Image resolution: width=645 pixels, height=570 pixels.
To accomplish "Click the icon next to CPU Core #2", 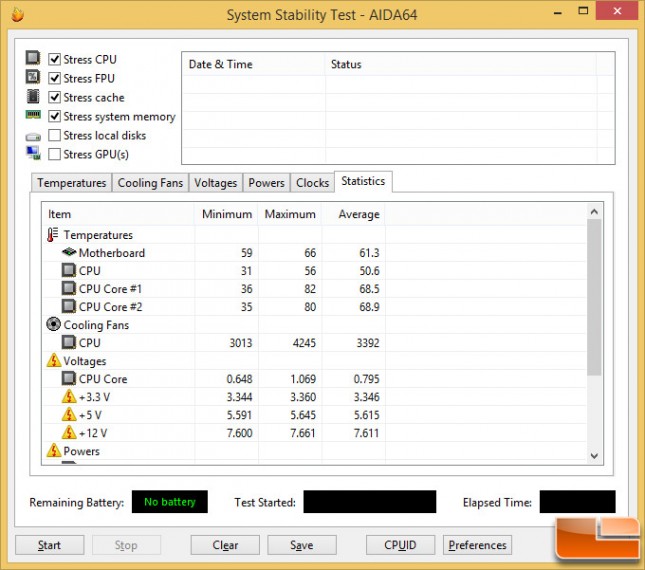I will (69, 306).
